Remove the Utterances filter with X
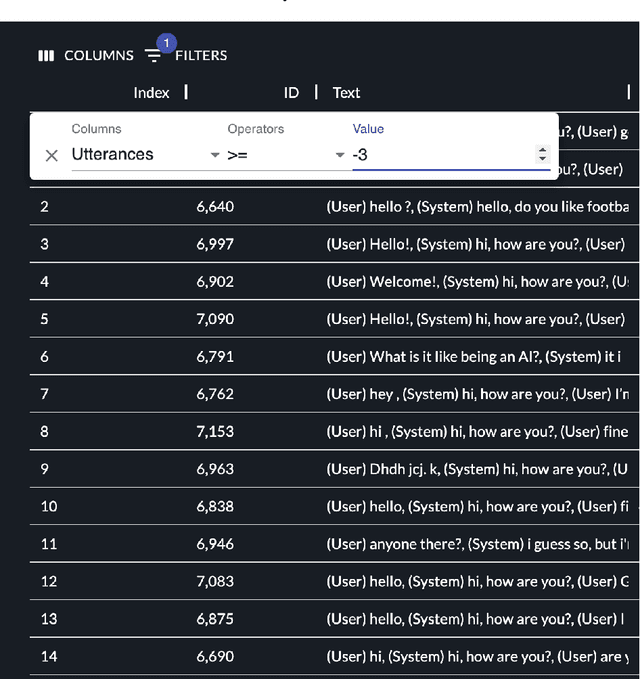Viewport: 640px width, 679px height. pyautogui.click(x=52, y=155)
